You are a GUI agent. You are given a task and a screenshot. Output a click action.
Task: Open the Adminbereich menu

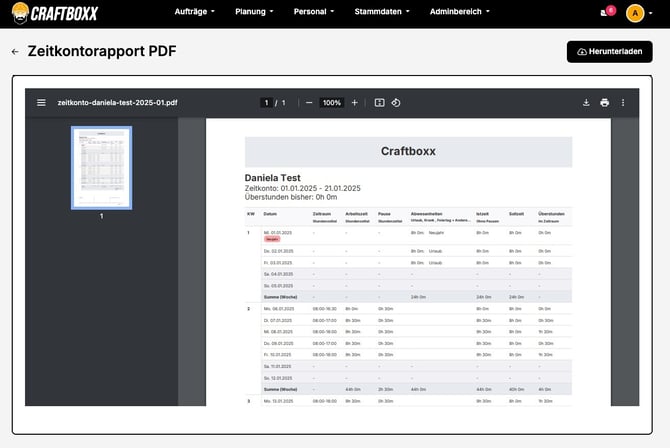click(459, 12)
